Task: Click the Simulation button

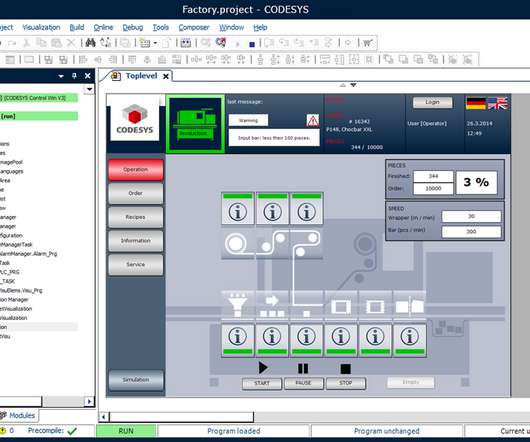Action: 136,380
